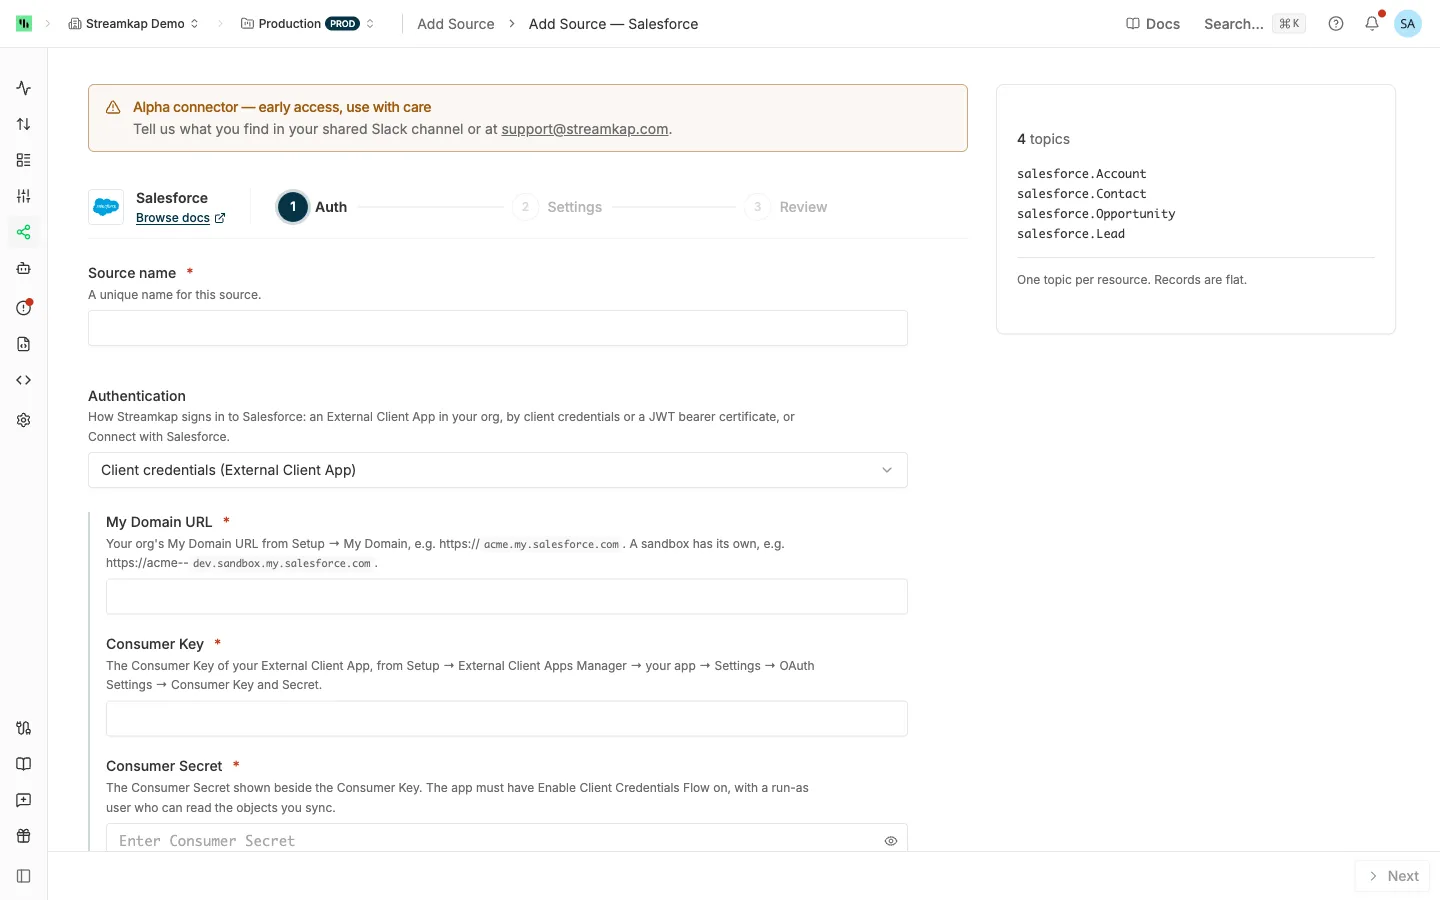This screenshot has height=900, width=1440.
Task: Open the Browse docs link
Action: coord(180,218)
